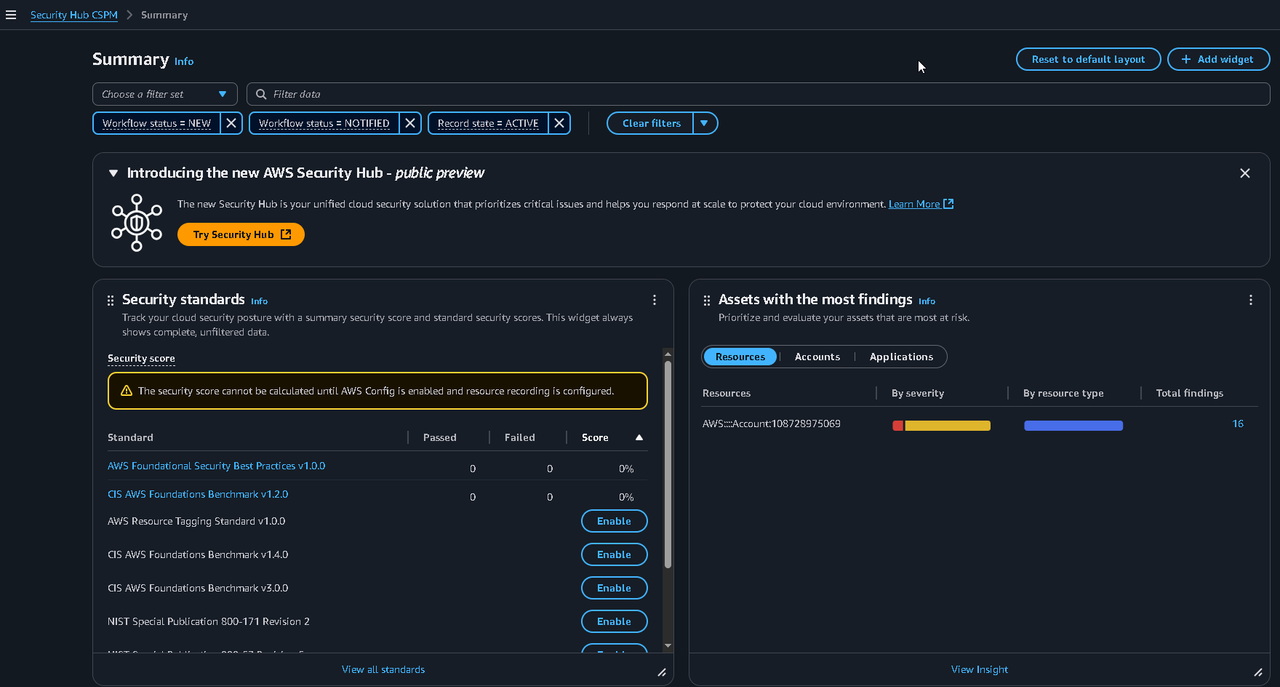Screen dimensions: 1280x687
Task: Enable NIST Special Publication 800-171 Revision 2
Action: coord(614,621)
